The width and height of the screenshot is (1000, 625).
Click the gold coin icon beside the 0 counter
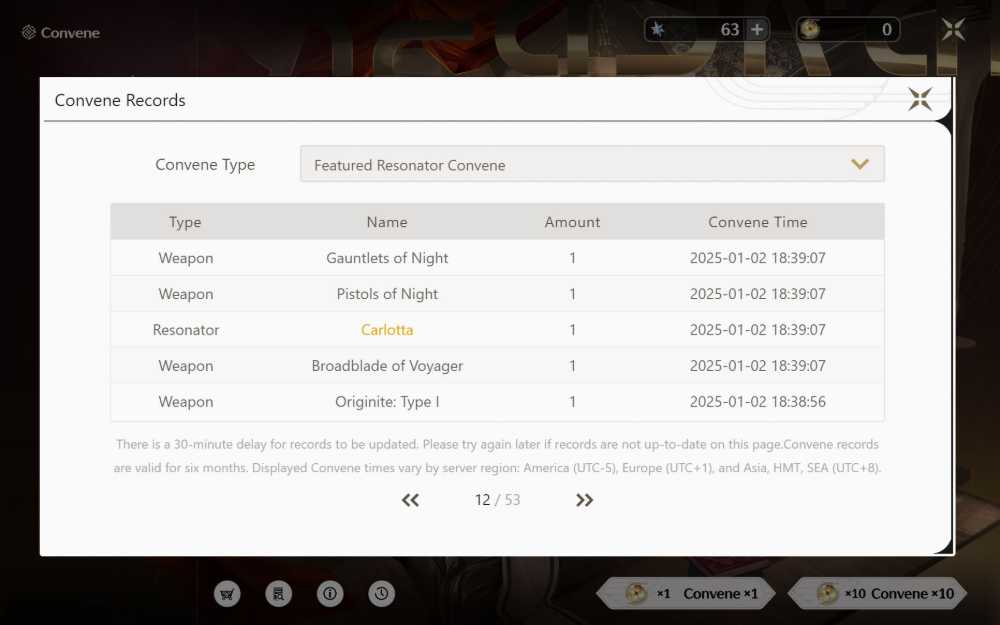pos(809,29)
